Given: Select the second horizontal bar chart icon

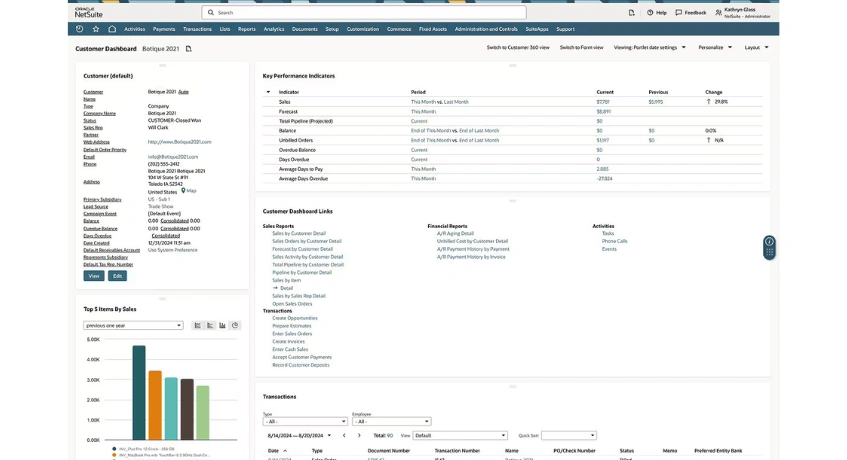Looking at the screenshot, I should click(210, 326).
